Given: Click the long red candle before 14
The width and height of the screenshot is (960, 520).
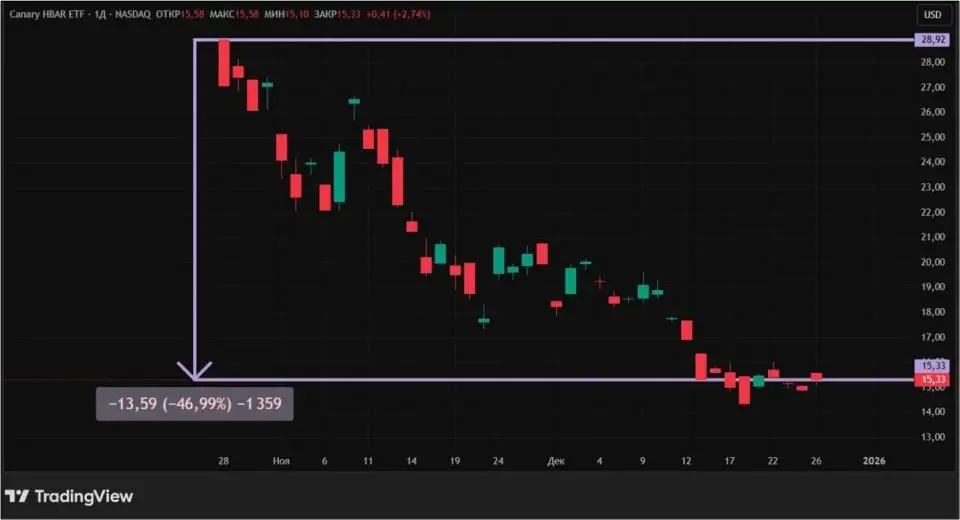Looking at the screenshot, I should click(397, 181).
